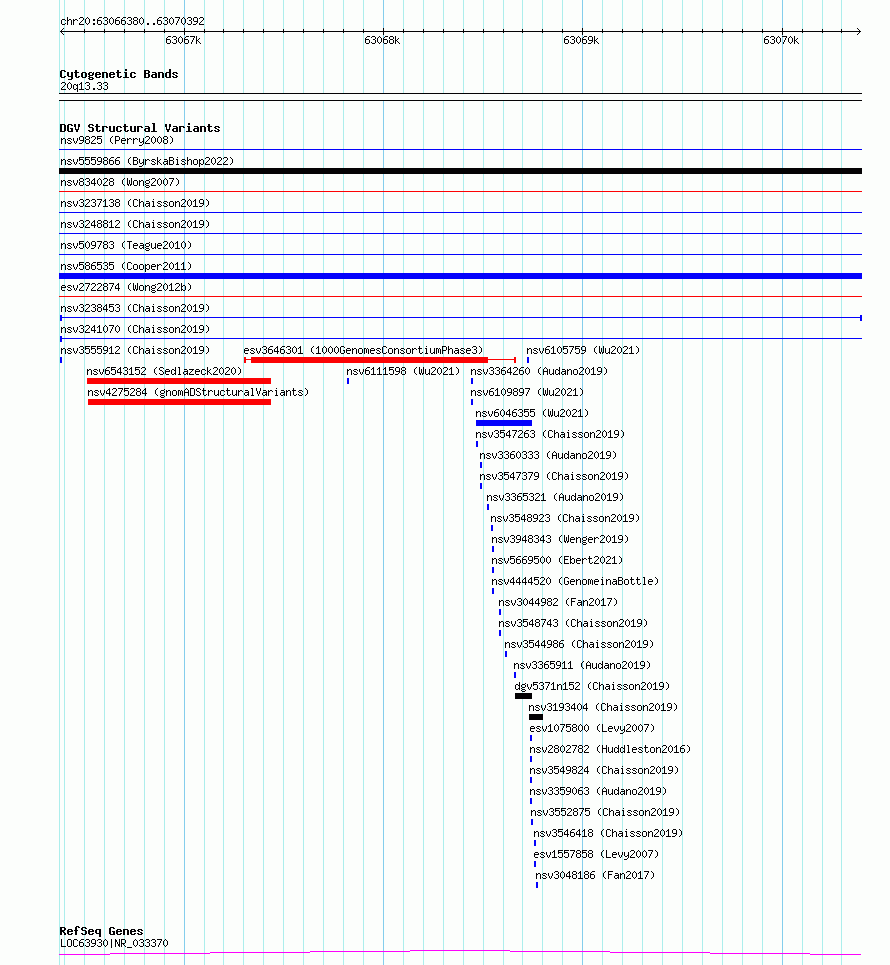890x965 pixels.
Task: Click the 63068k ruler position label
Action: pos(382,40)
